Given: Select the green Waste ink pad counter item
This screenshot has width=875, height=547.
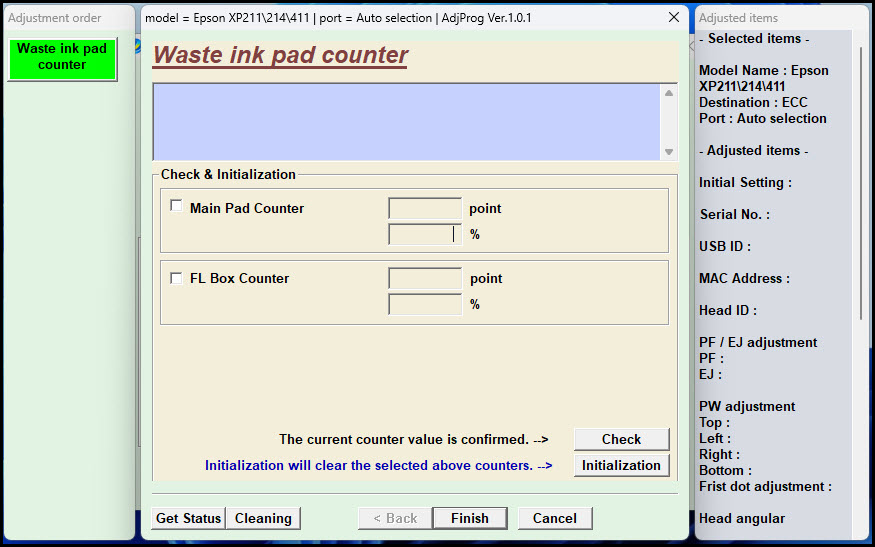Looking at the screenshot, I should click(62, 57).
